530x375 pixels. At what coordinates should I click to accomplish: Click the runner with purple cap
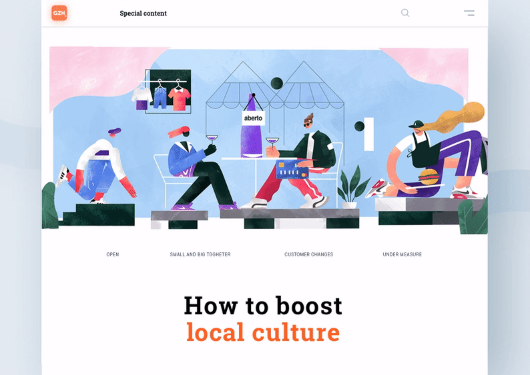click(x=96, y=167)
